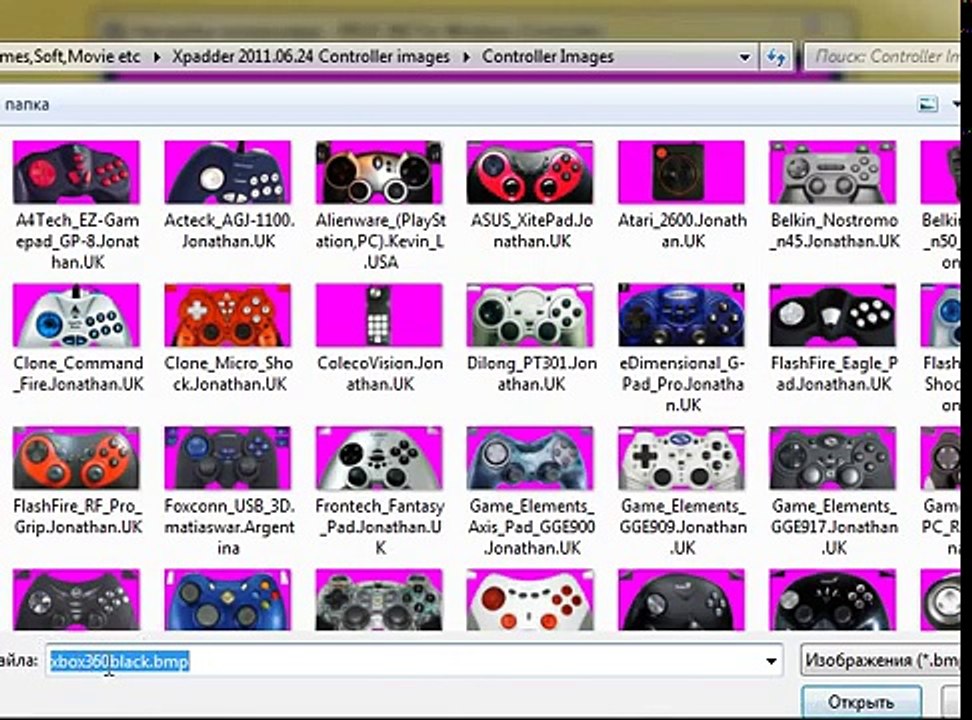972x720 pixels.
Task: Click the blue Xbox-style controller thumbnail in bottom row
Action: 228,600
